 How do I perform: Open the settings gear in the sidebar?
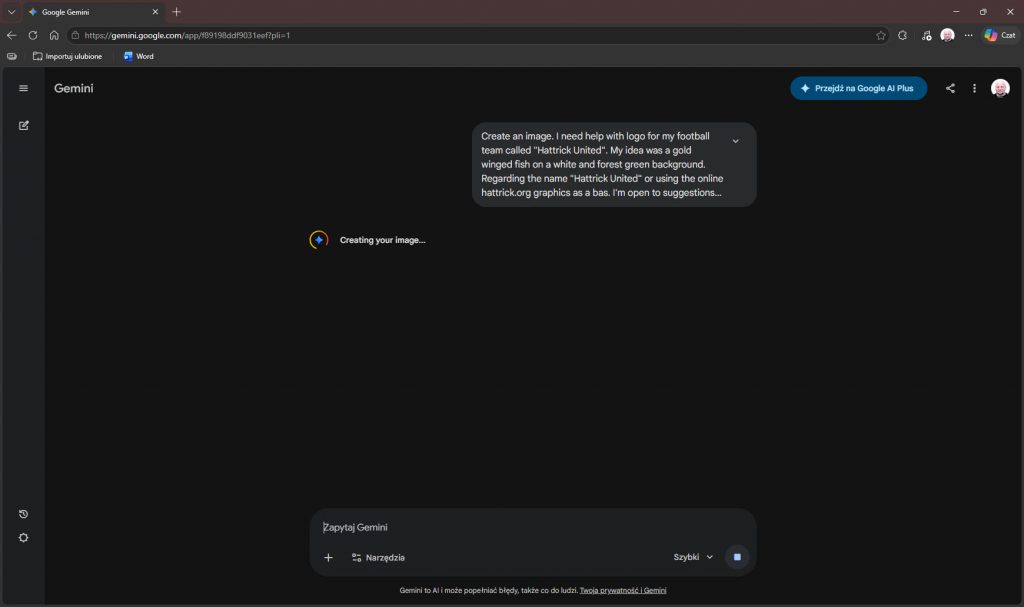(x=24, y=538)
